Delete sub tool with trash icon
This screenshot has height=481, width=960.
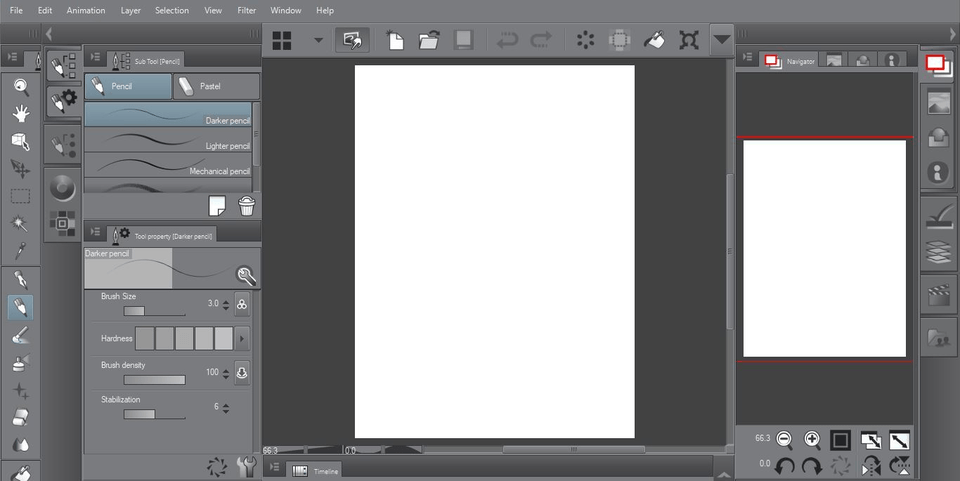click(x=247, y=206)
